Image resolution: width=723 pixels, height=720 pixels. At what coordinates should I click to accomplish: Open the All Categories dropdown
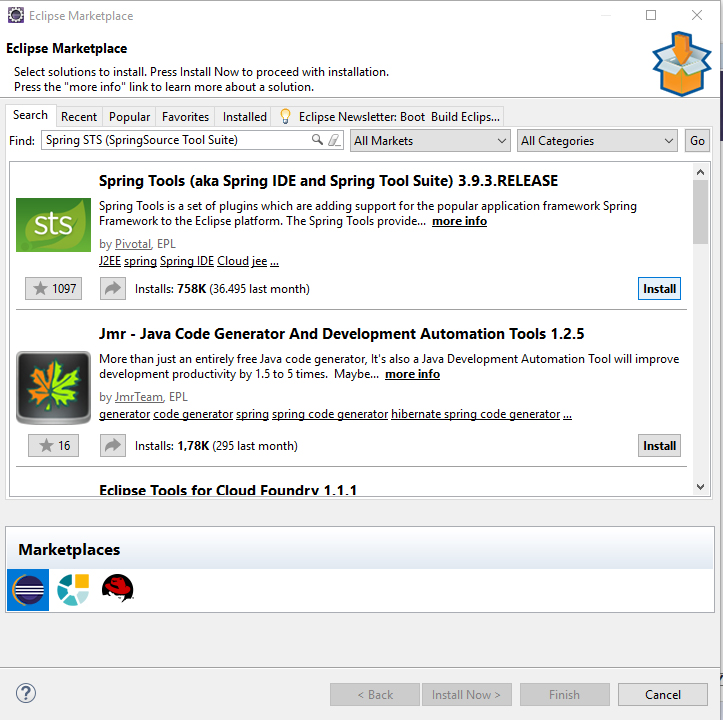[597, 141]
